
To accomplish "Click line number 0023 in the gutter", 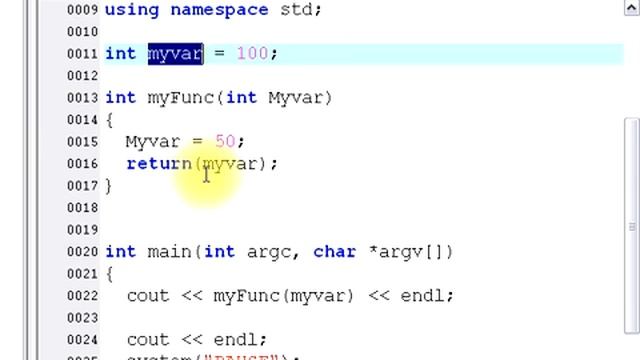I will click(x=82, y=318).
